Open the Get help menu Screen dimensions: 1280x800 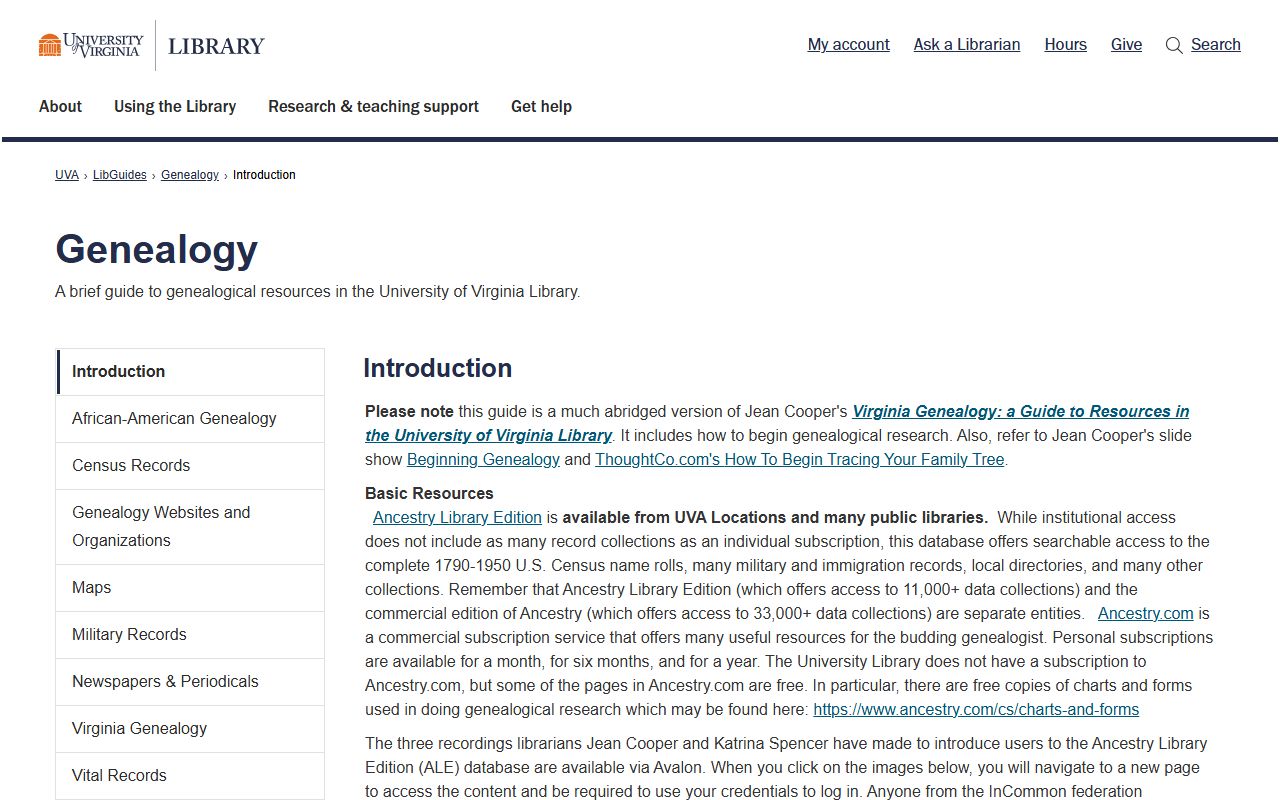click(x=541, y=106)
